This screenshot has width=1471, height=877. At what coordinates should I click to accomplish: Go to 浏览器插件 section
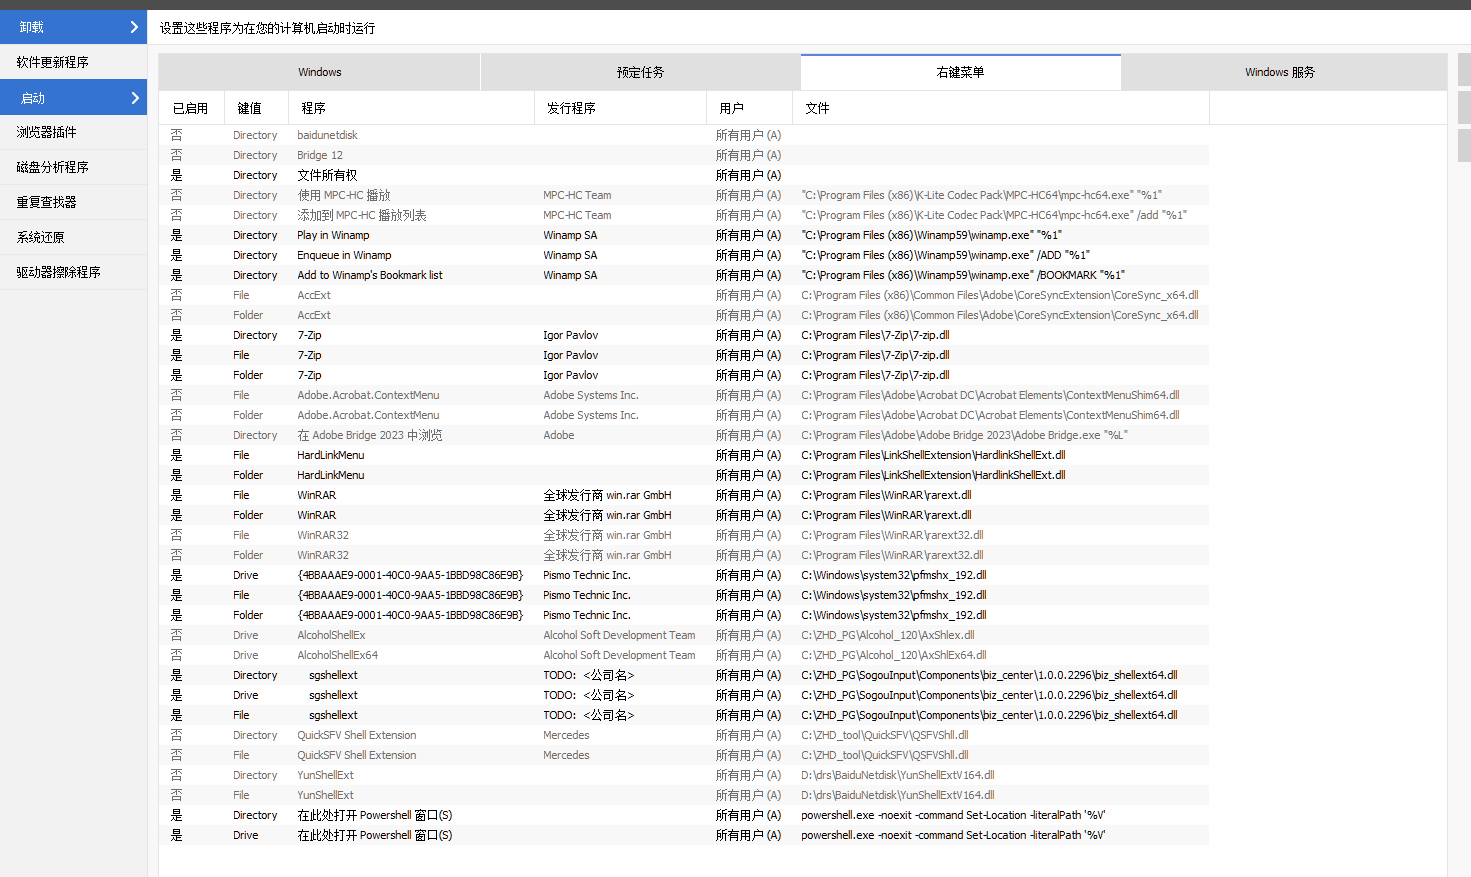point(47,132)
